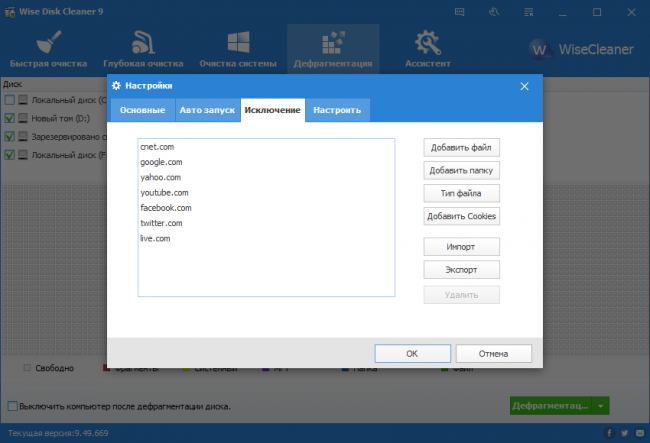Open the menu list icon in title bar
The height and width of the screenshot is (443, 650).
point(529,12)
